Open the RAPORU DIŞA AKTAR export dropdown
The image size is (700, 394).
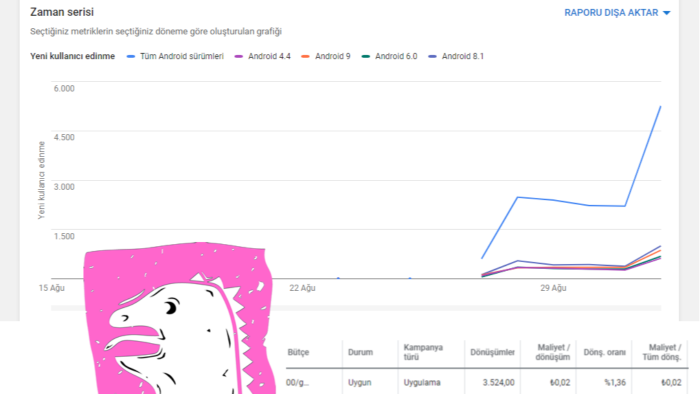pos(617,13)
